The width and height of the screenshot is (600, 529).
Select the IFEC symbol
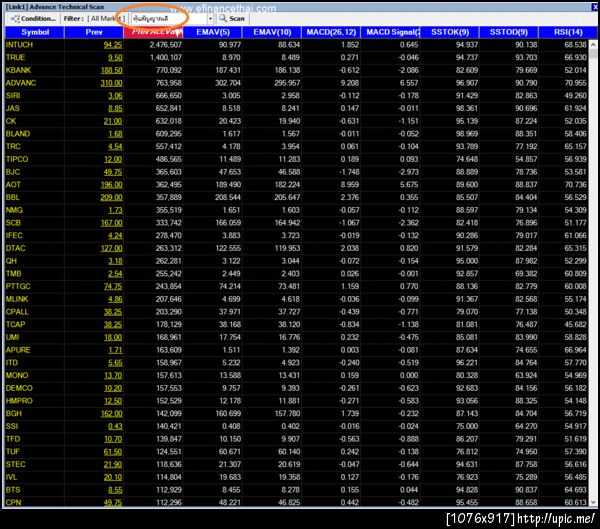click(14, 235)
